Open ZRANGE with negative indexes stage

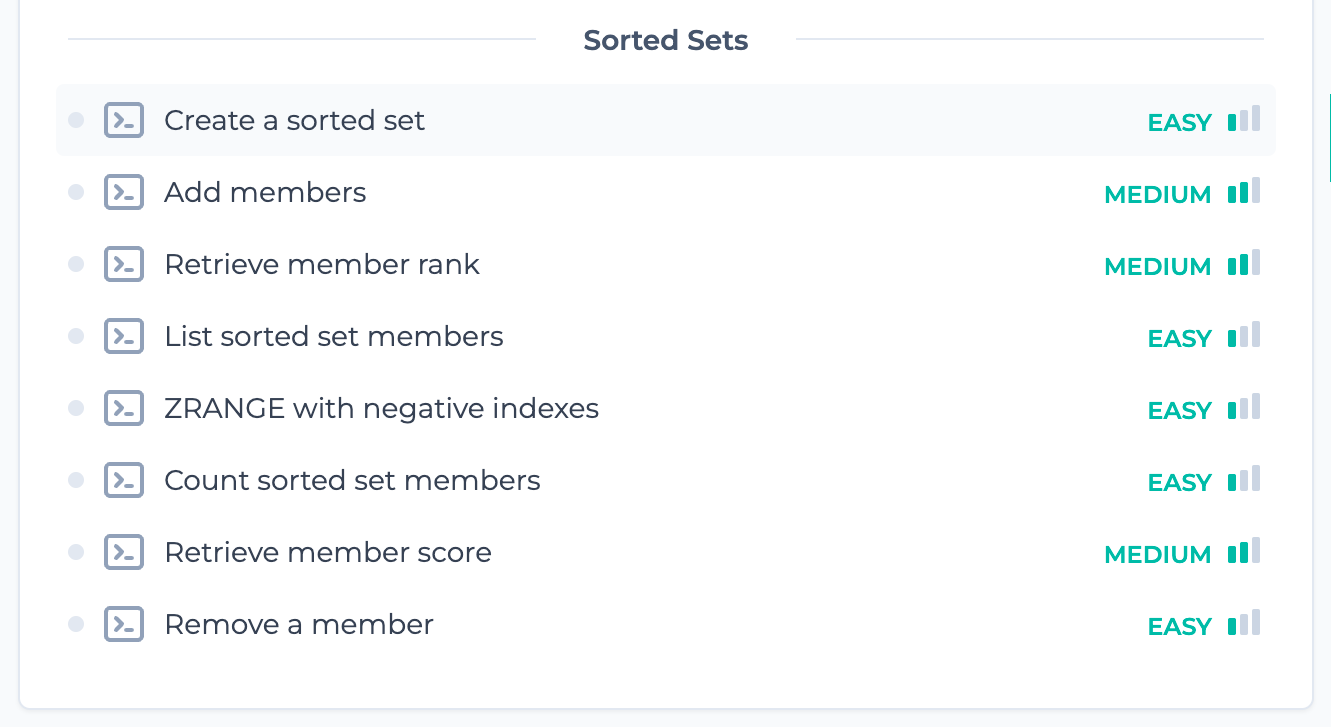pyautogui.click(x=381, y=408)
